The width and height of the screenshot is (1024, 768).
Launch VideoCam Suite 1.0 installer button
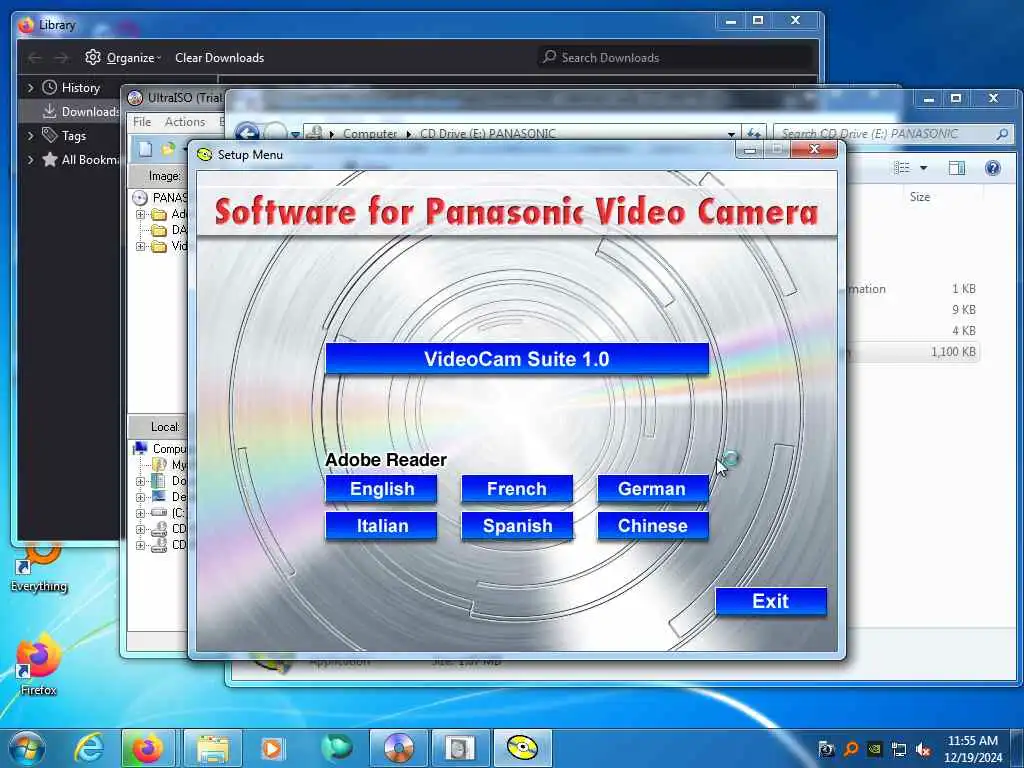[x=517, y=359]
